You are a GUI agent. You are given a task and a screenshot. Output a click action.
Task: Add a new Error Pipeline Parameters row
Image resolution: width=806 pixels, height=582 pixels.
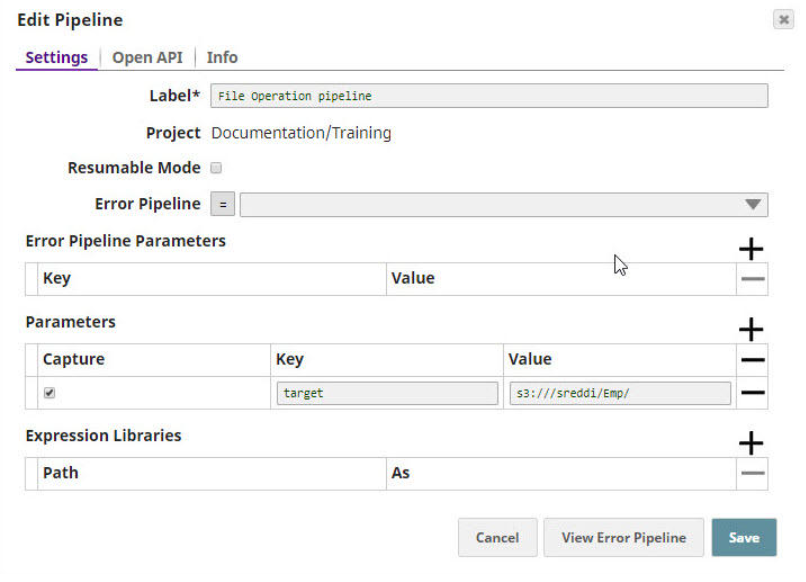(751, 249)
